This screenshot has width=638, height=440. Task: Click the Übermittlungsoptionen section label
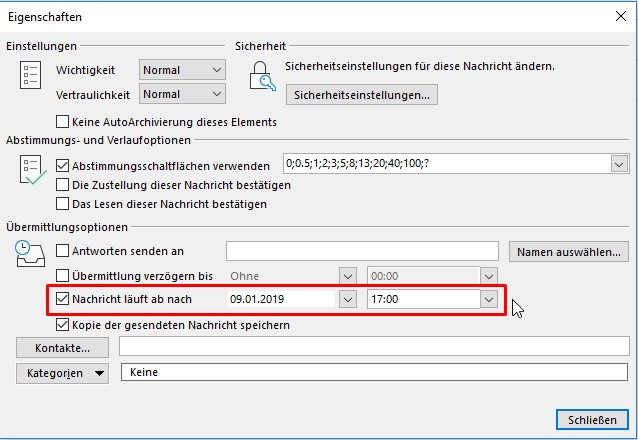coord(67,227)
